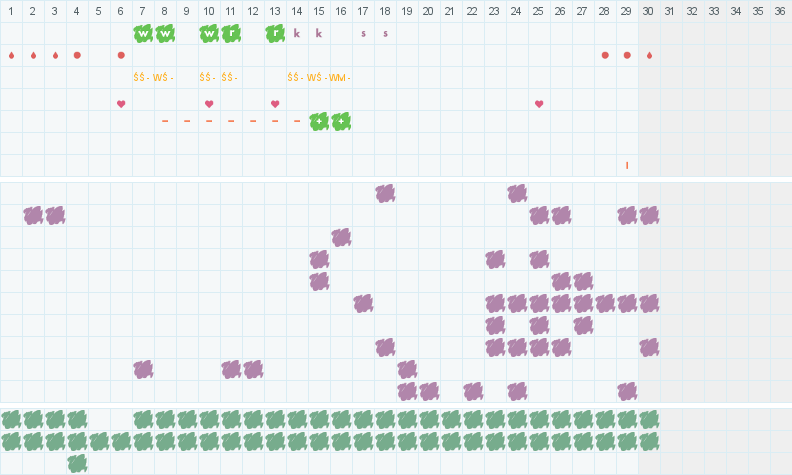Click the small orange tick on day 29
Screen dimensions: 792x475
[x=627, y=165]
